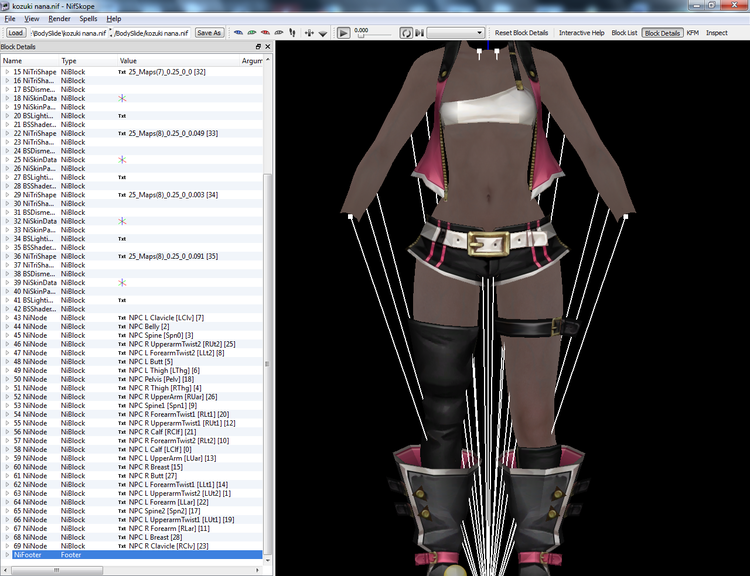Switch to Front view using green icon
Screen dimensions: 750x576
[252, 33]
